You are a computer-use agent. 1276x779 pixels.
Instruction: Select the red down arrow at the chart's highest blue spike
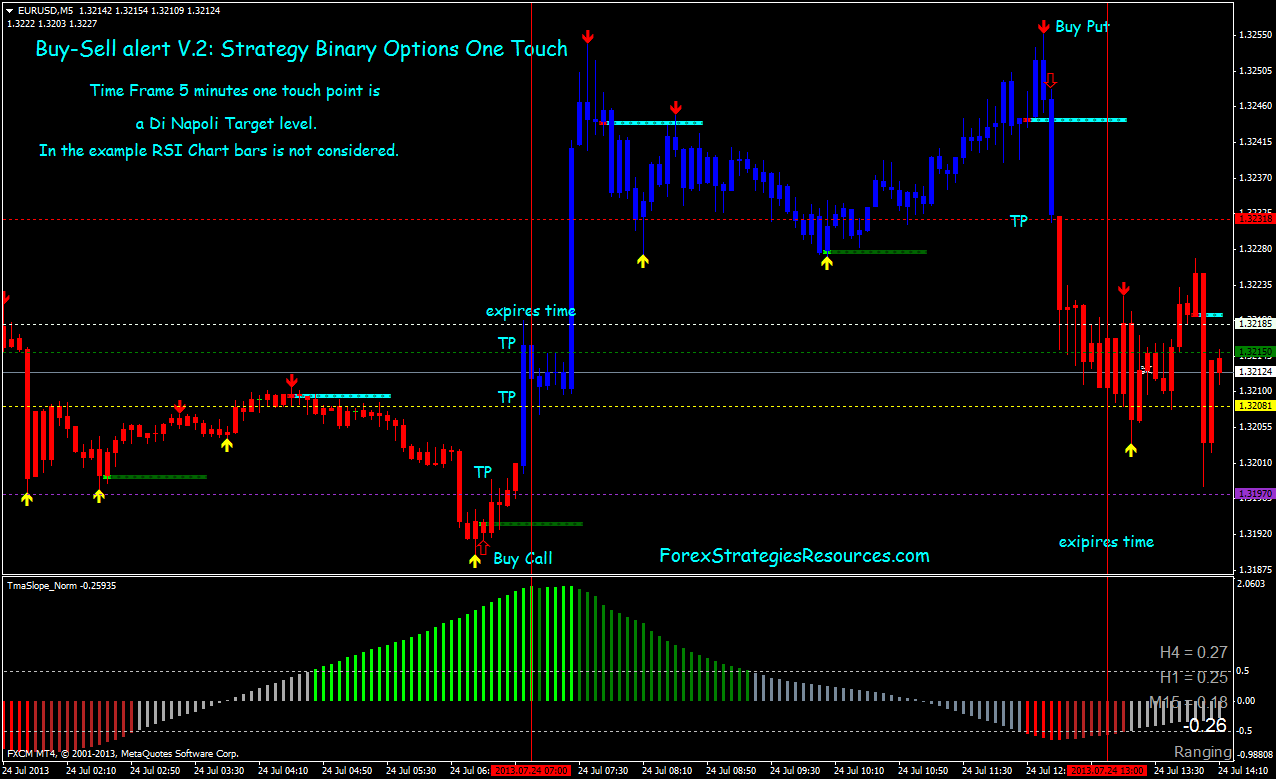click(x=588, y=37)
